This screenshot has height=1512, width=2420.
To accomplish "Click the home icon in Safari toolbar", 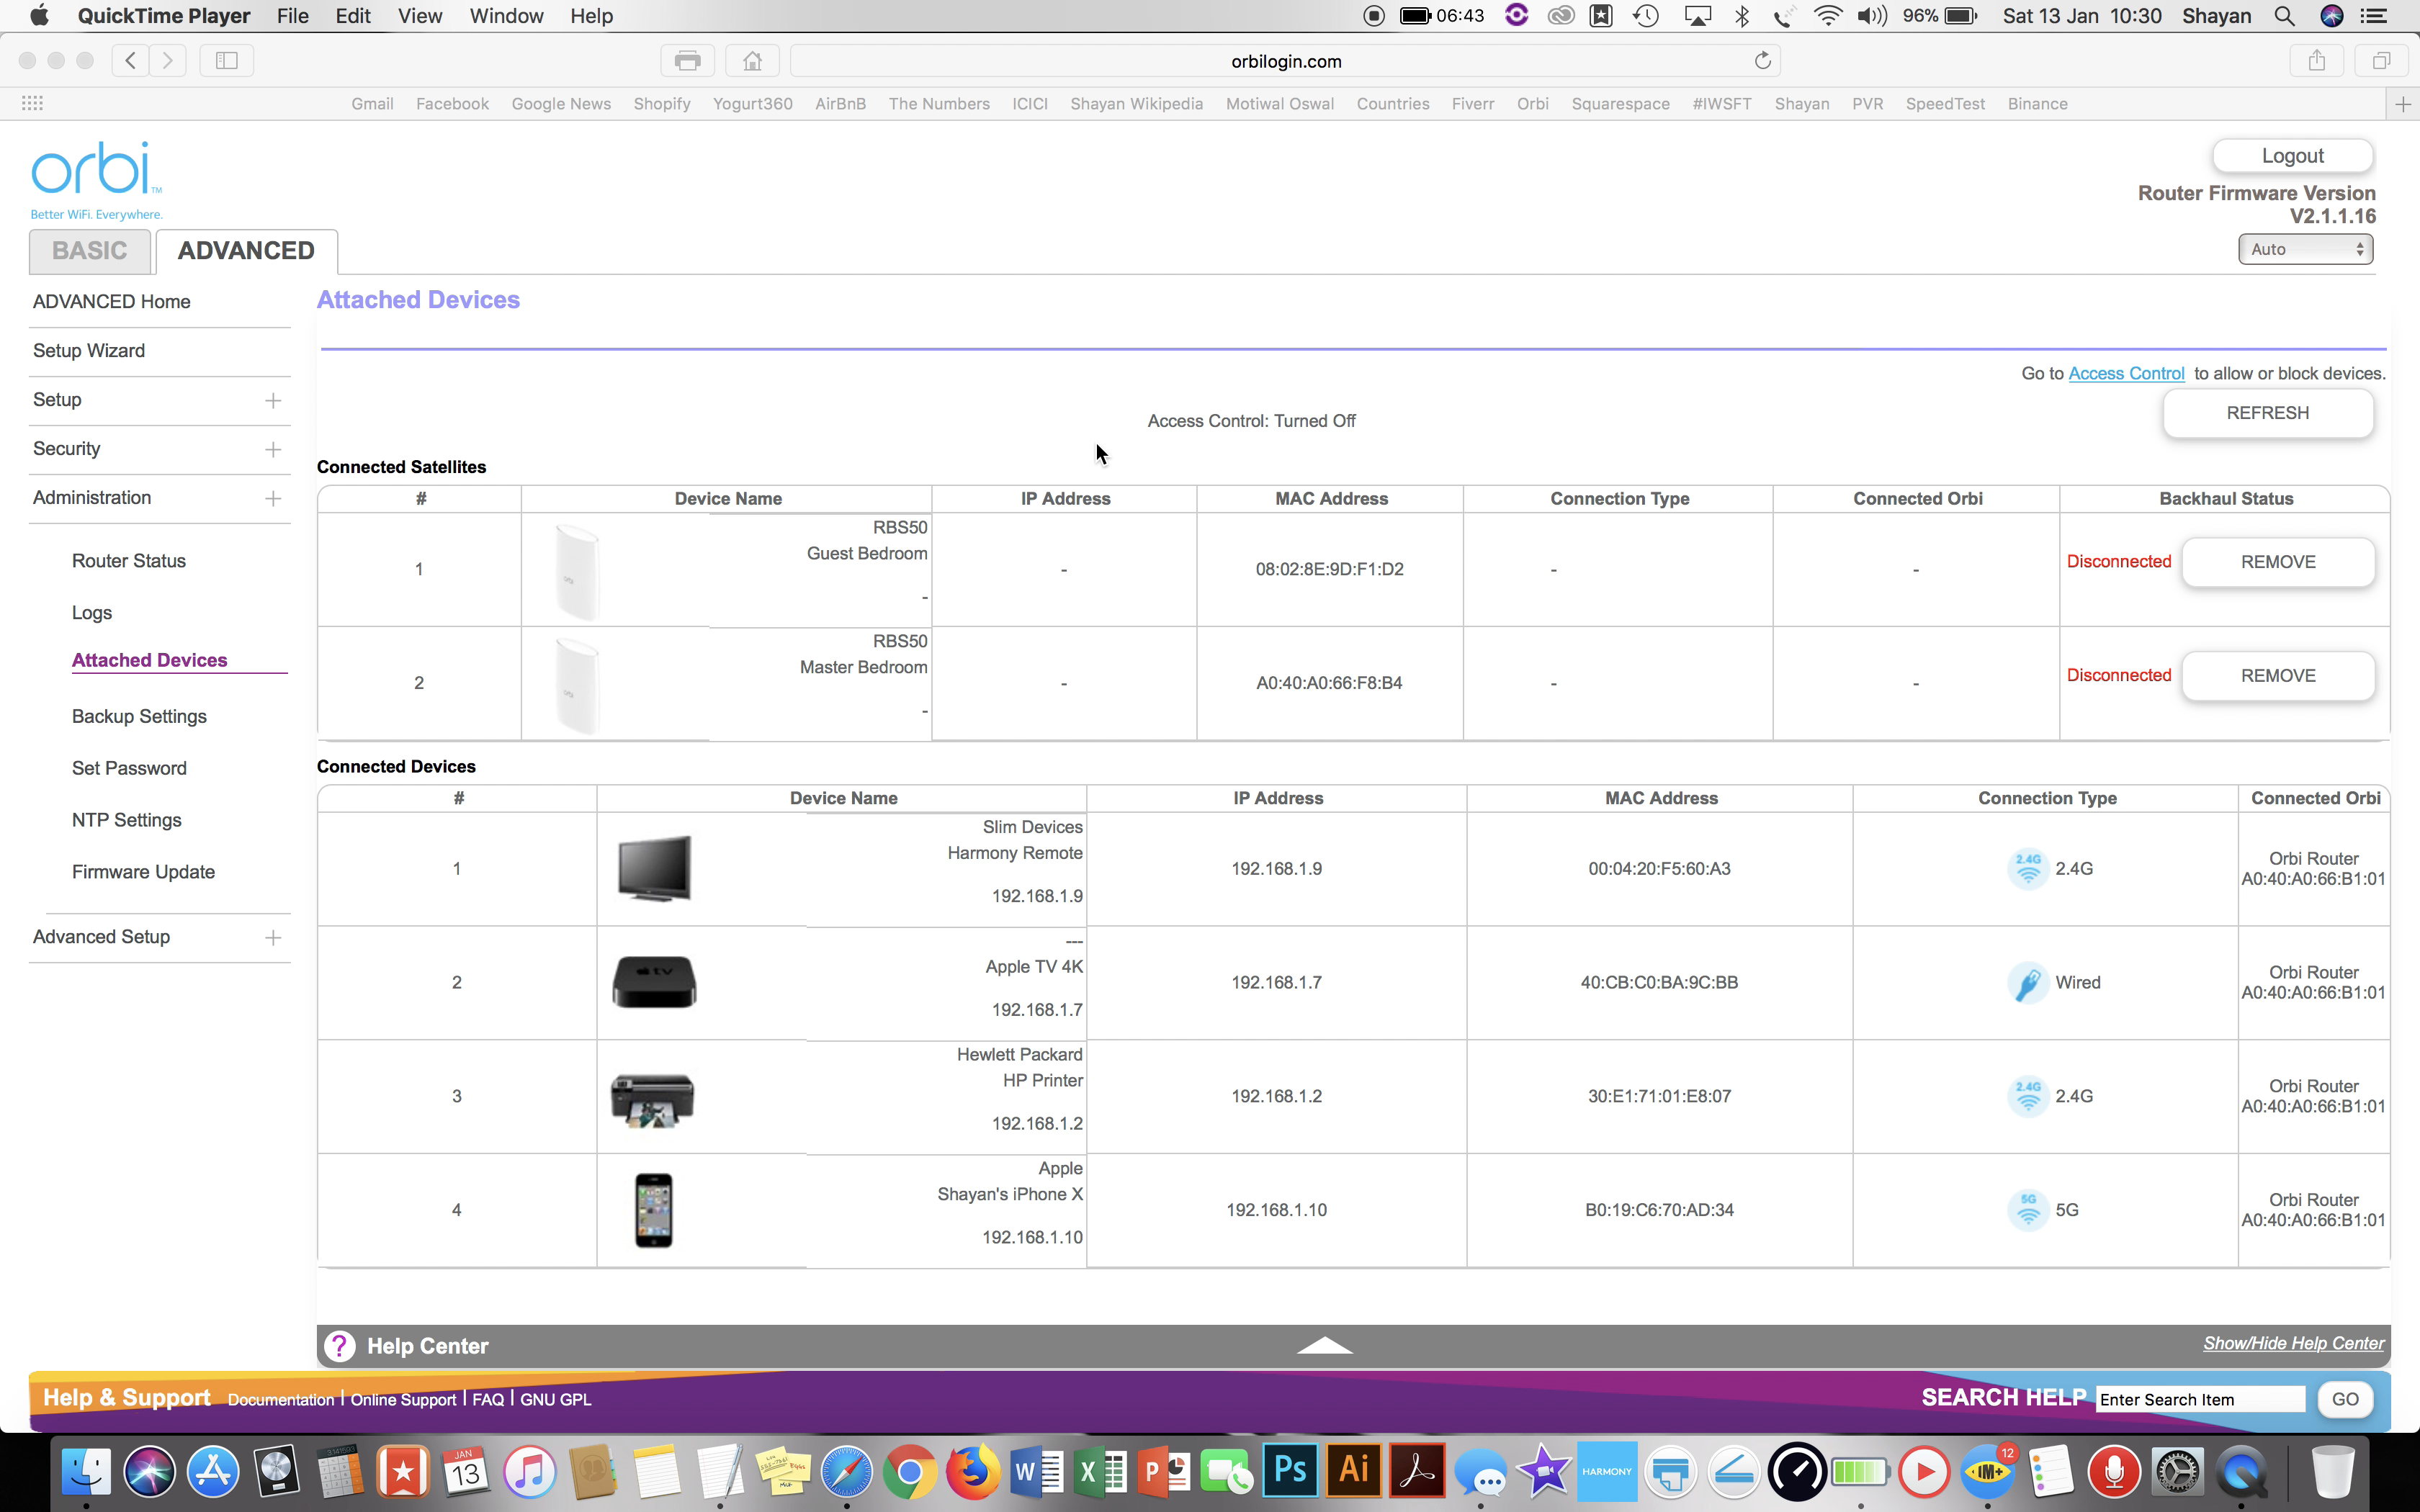I will 752,60.
